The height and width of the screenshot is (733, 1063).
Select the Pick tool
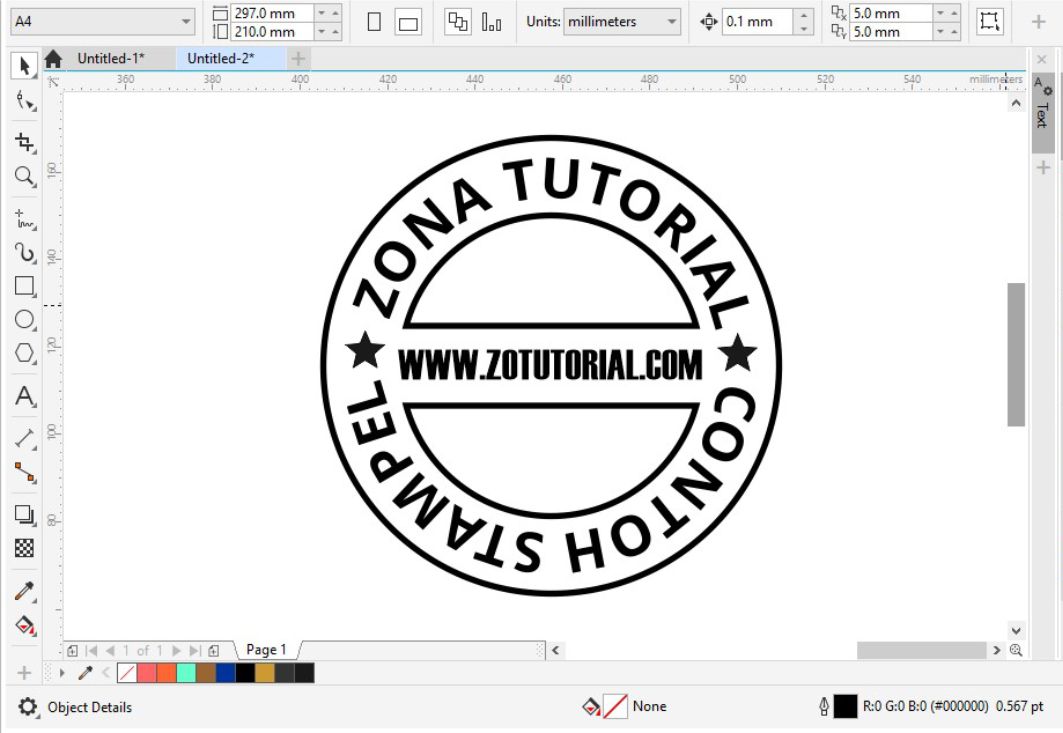pyautogui.click(x=23, y=65)
